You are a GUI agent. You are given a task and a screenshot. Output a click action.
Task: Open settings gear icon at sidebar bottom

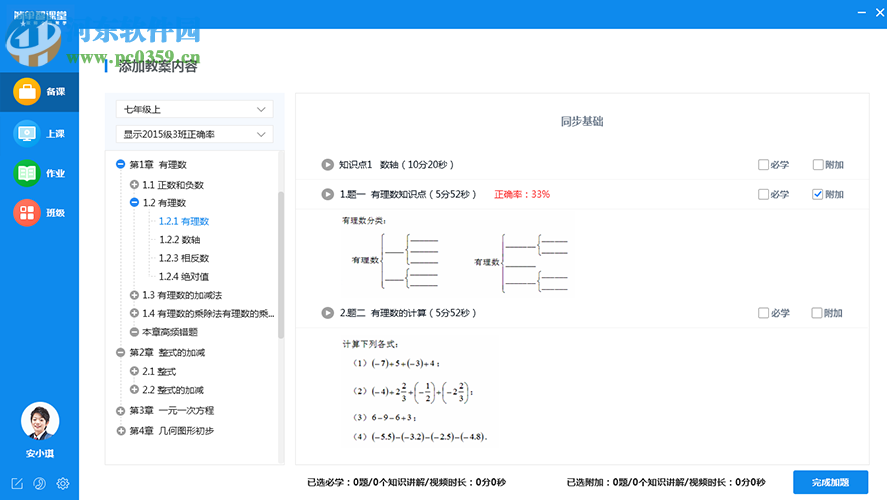[x=63, y=484]
